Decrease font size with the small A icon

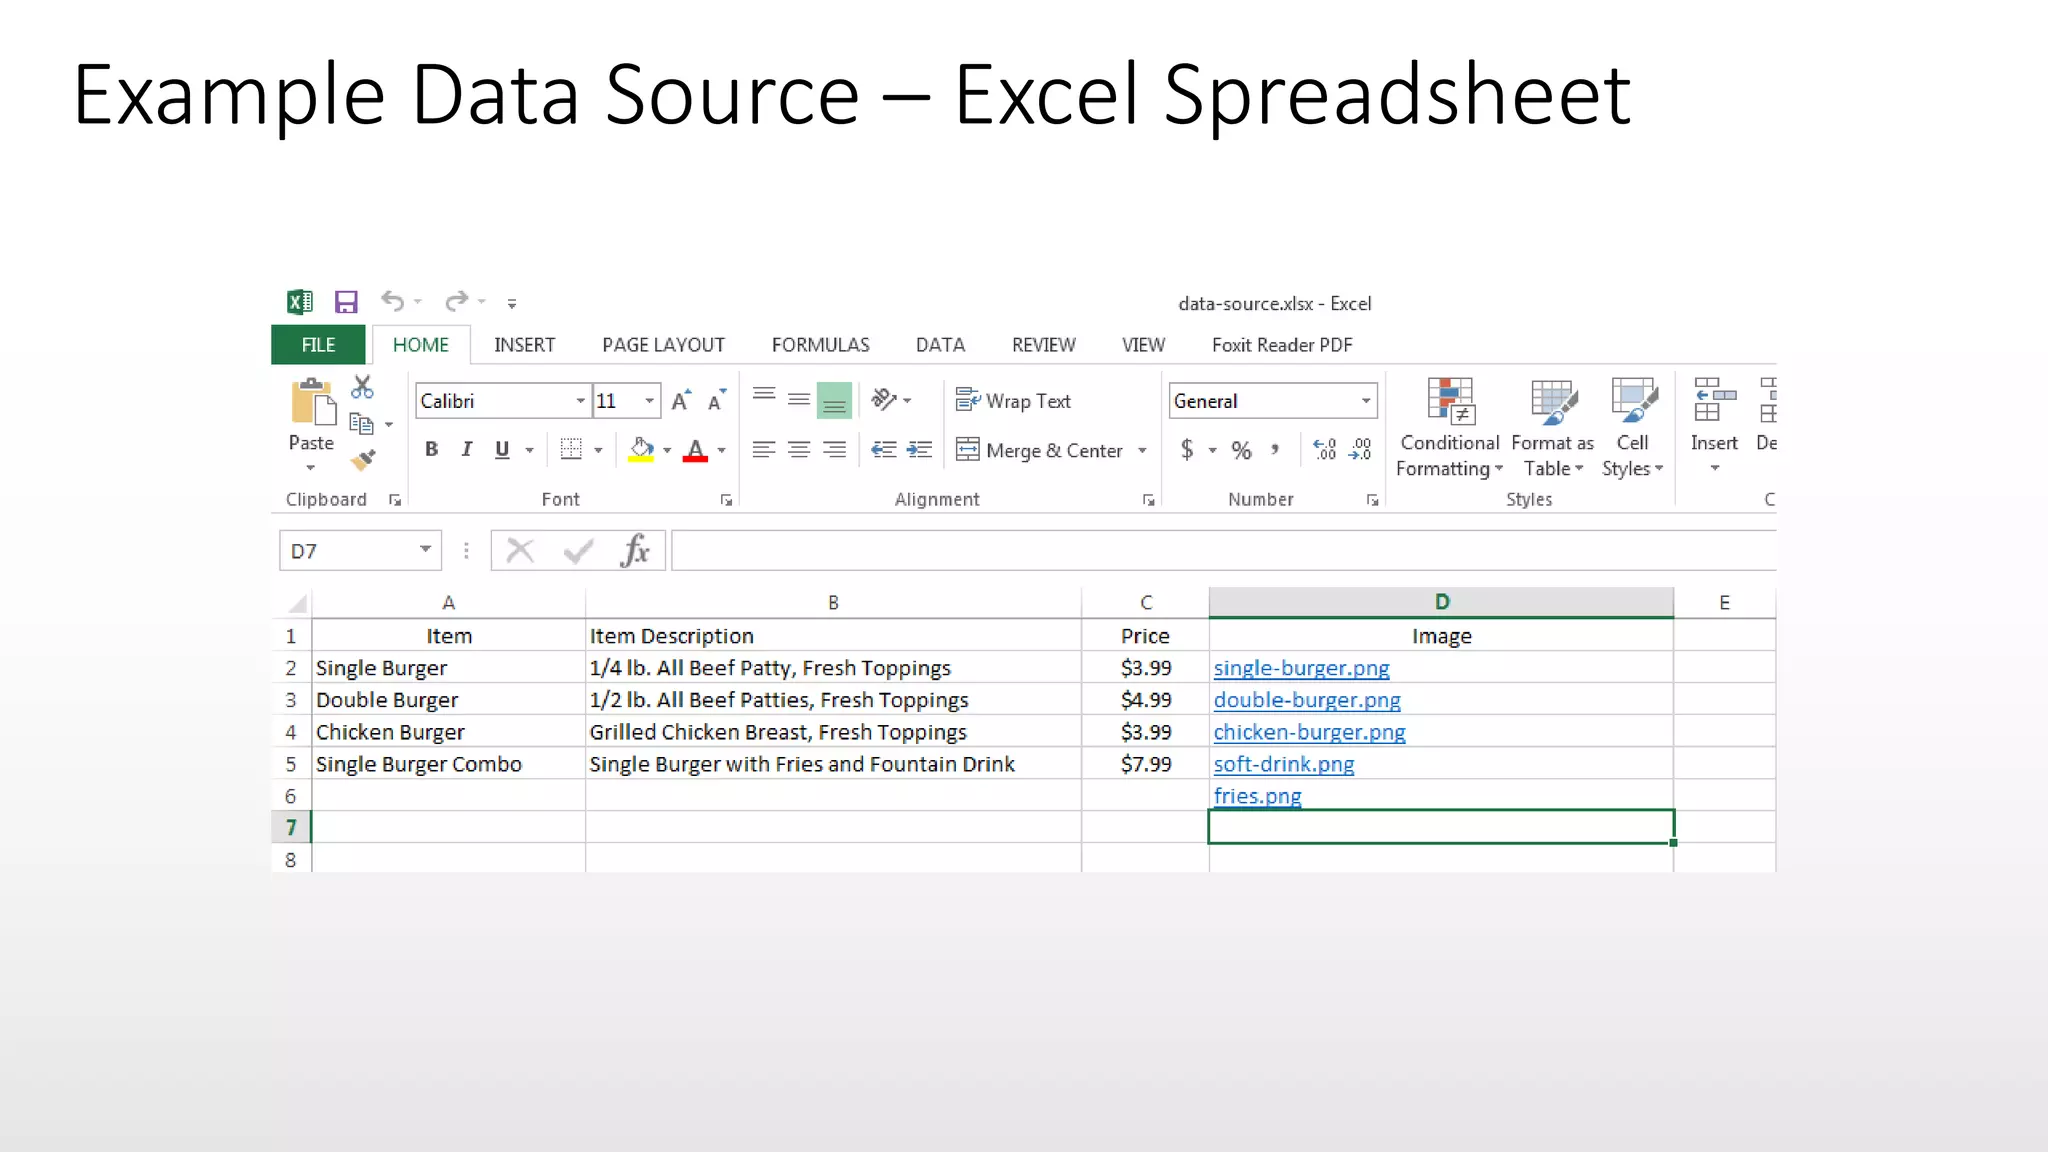tap(716, 401)
